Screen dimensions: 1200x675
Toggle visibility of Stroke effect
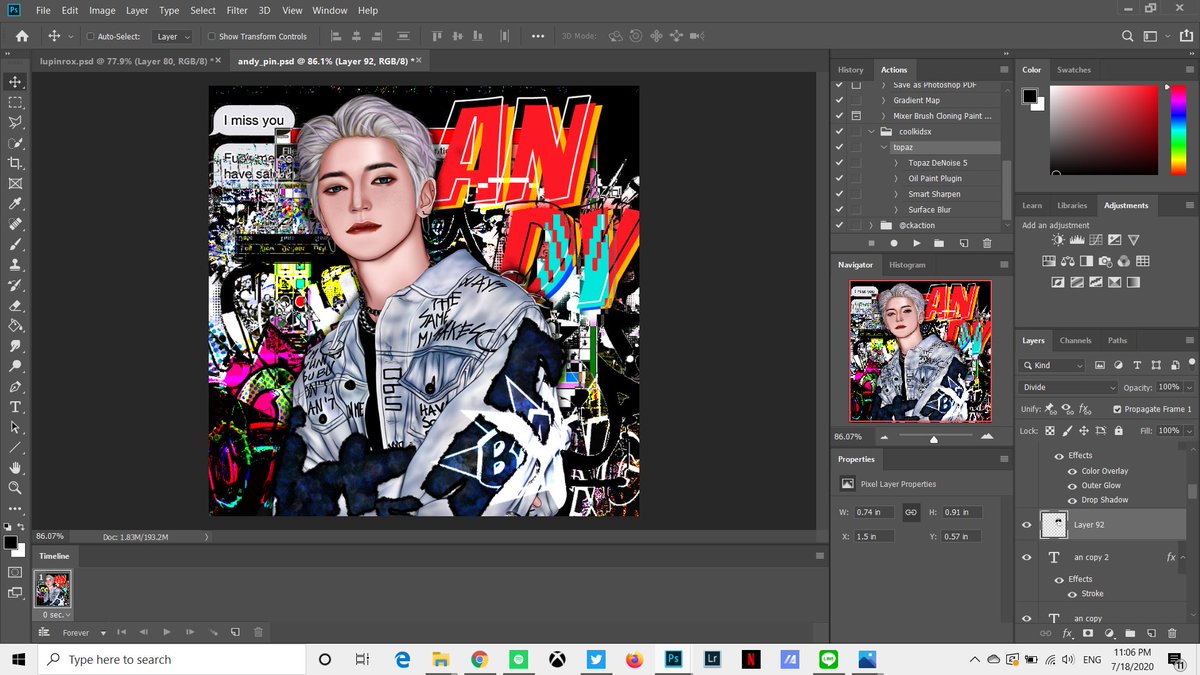tap(1072, 594)
